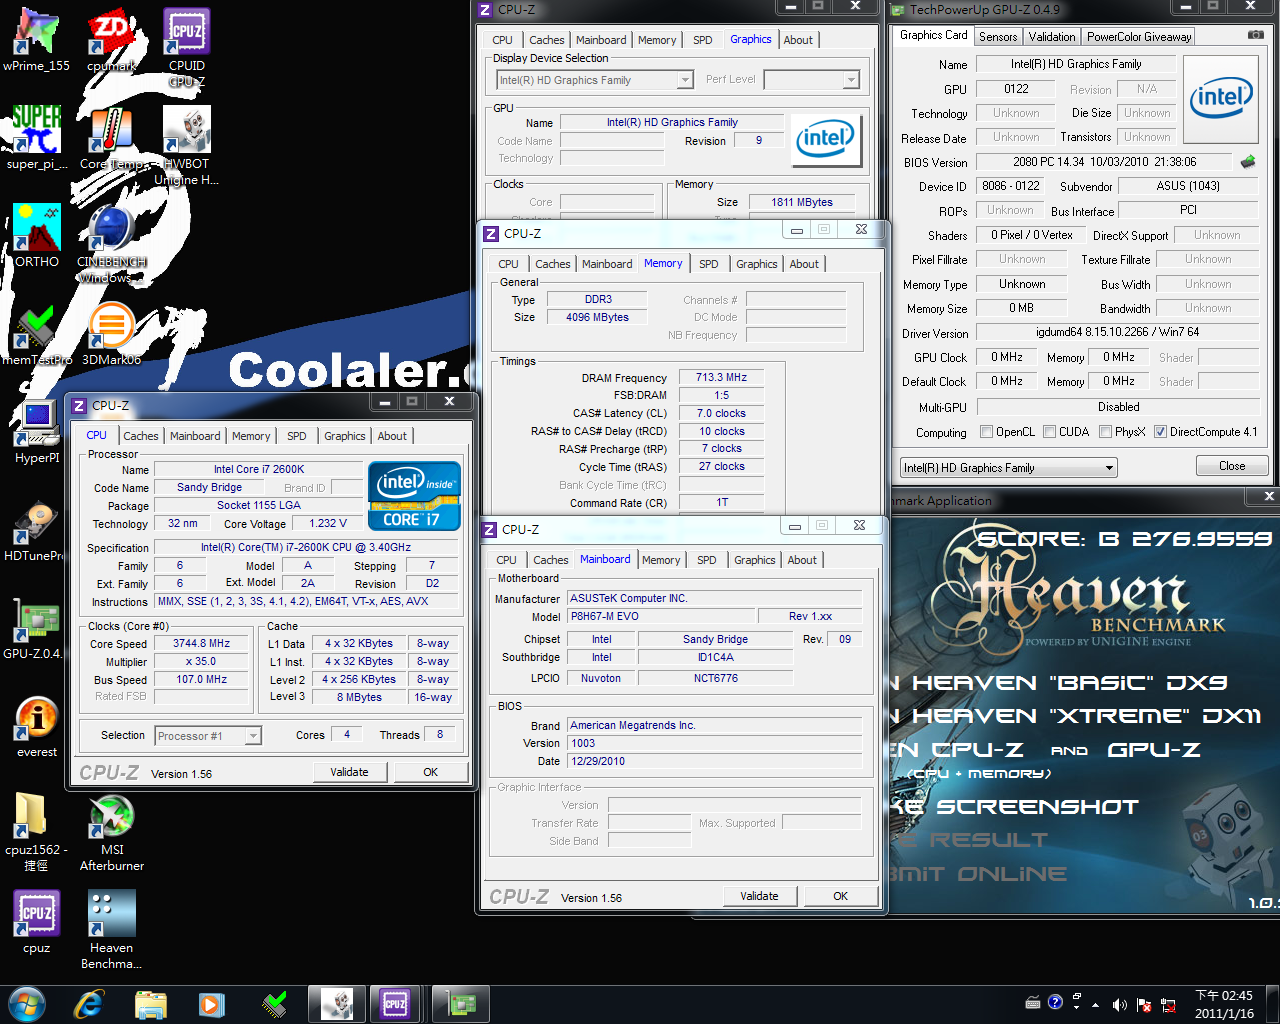This screenshot has height=1024, width=1280.
Task: Select the SPD tab in the CPU-Z Memory window
Action: [709, 264]
